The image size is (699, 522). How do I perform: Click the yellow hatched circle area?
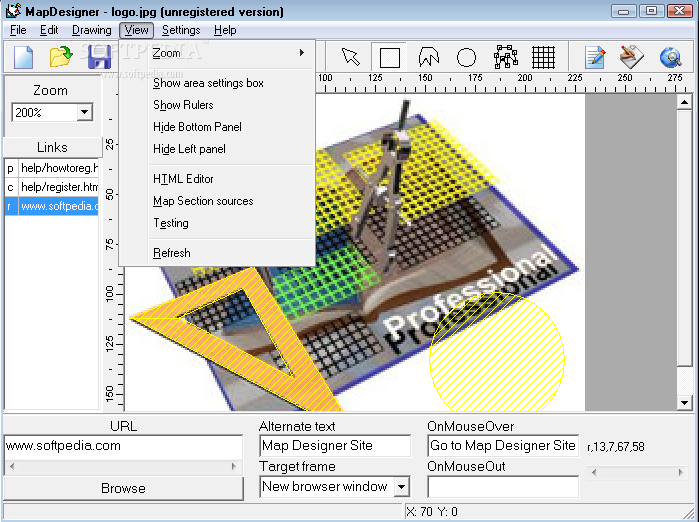pyautogui.click(x=497, y=352)
